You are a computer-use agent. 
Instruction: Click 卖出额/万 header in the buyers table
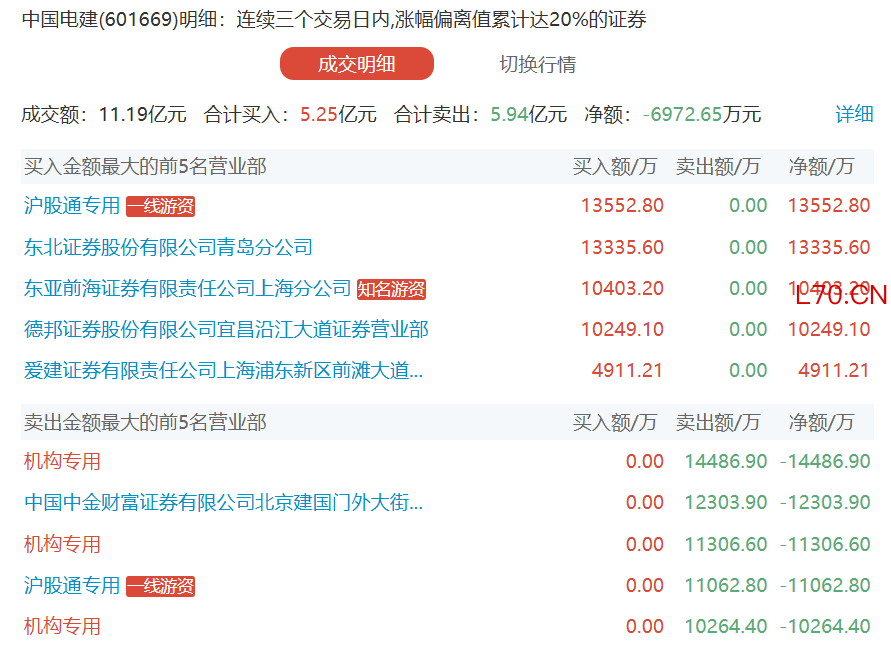pos(717,166)
